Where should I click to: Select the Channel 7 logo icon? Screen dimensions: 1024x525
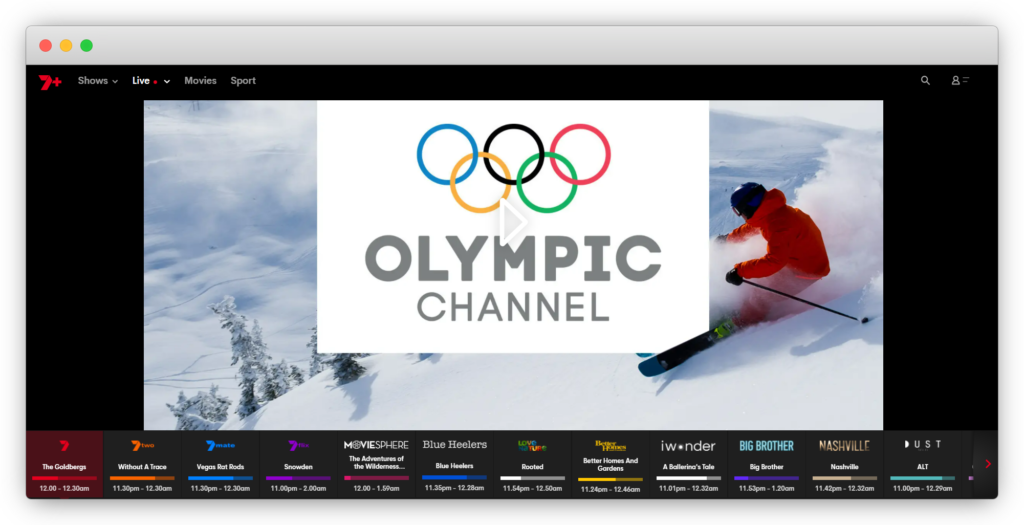[64, 445]
